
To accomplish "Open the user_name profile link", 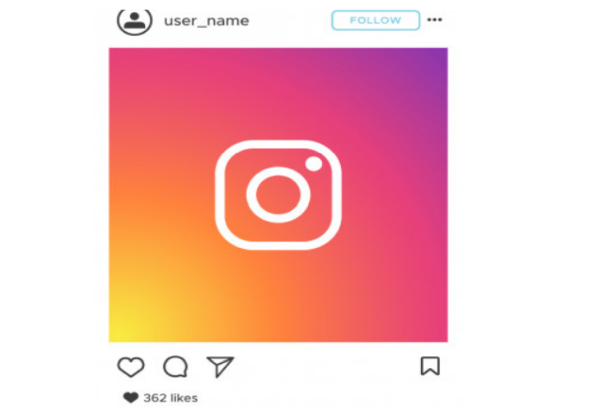I will click(x=206, y=21).
